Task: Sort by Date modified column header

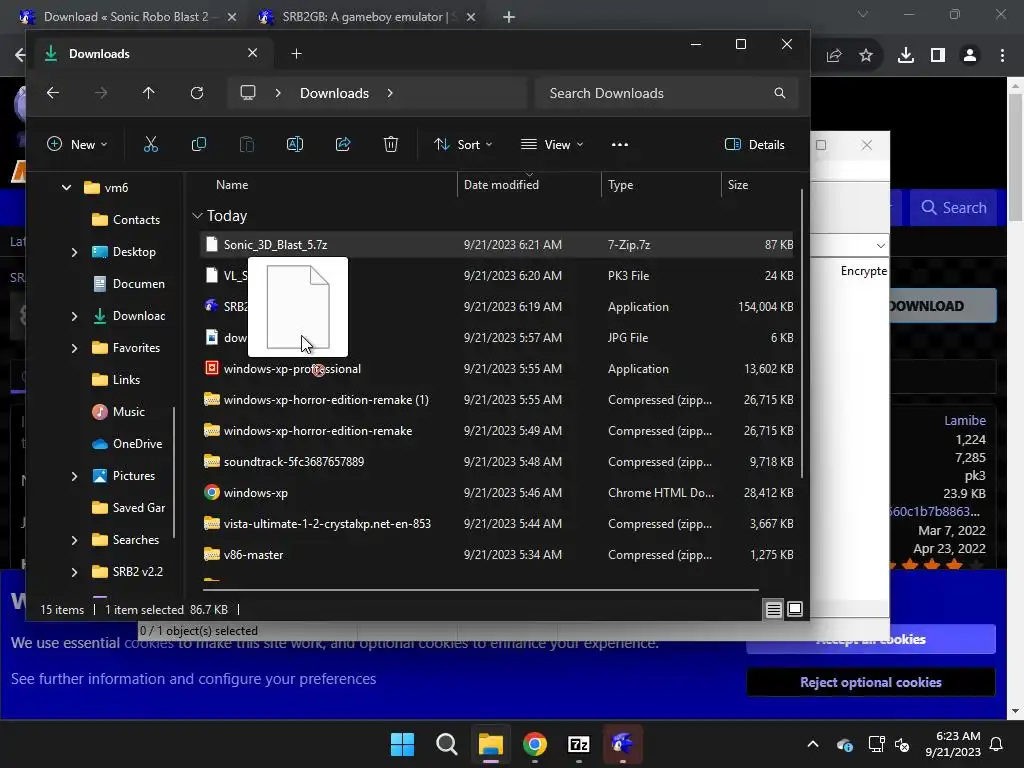Action: click(x=501, y=185)
